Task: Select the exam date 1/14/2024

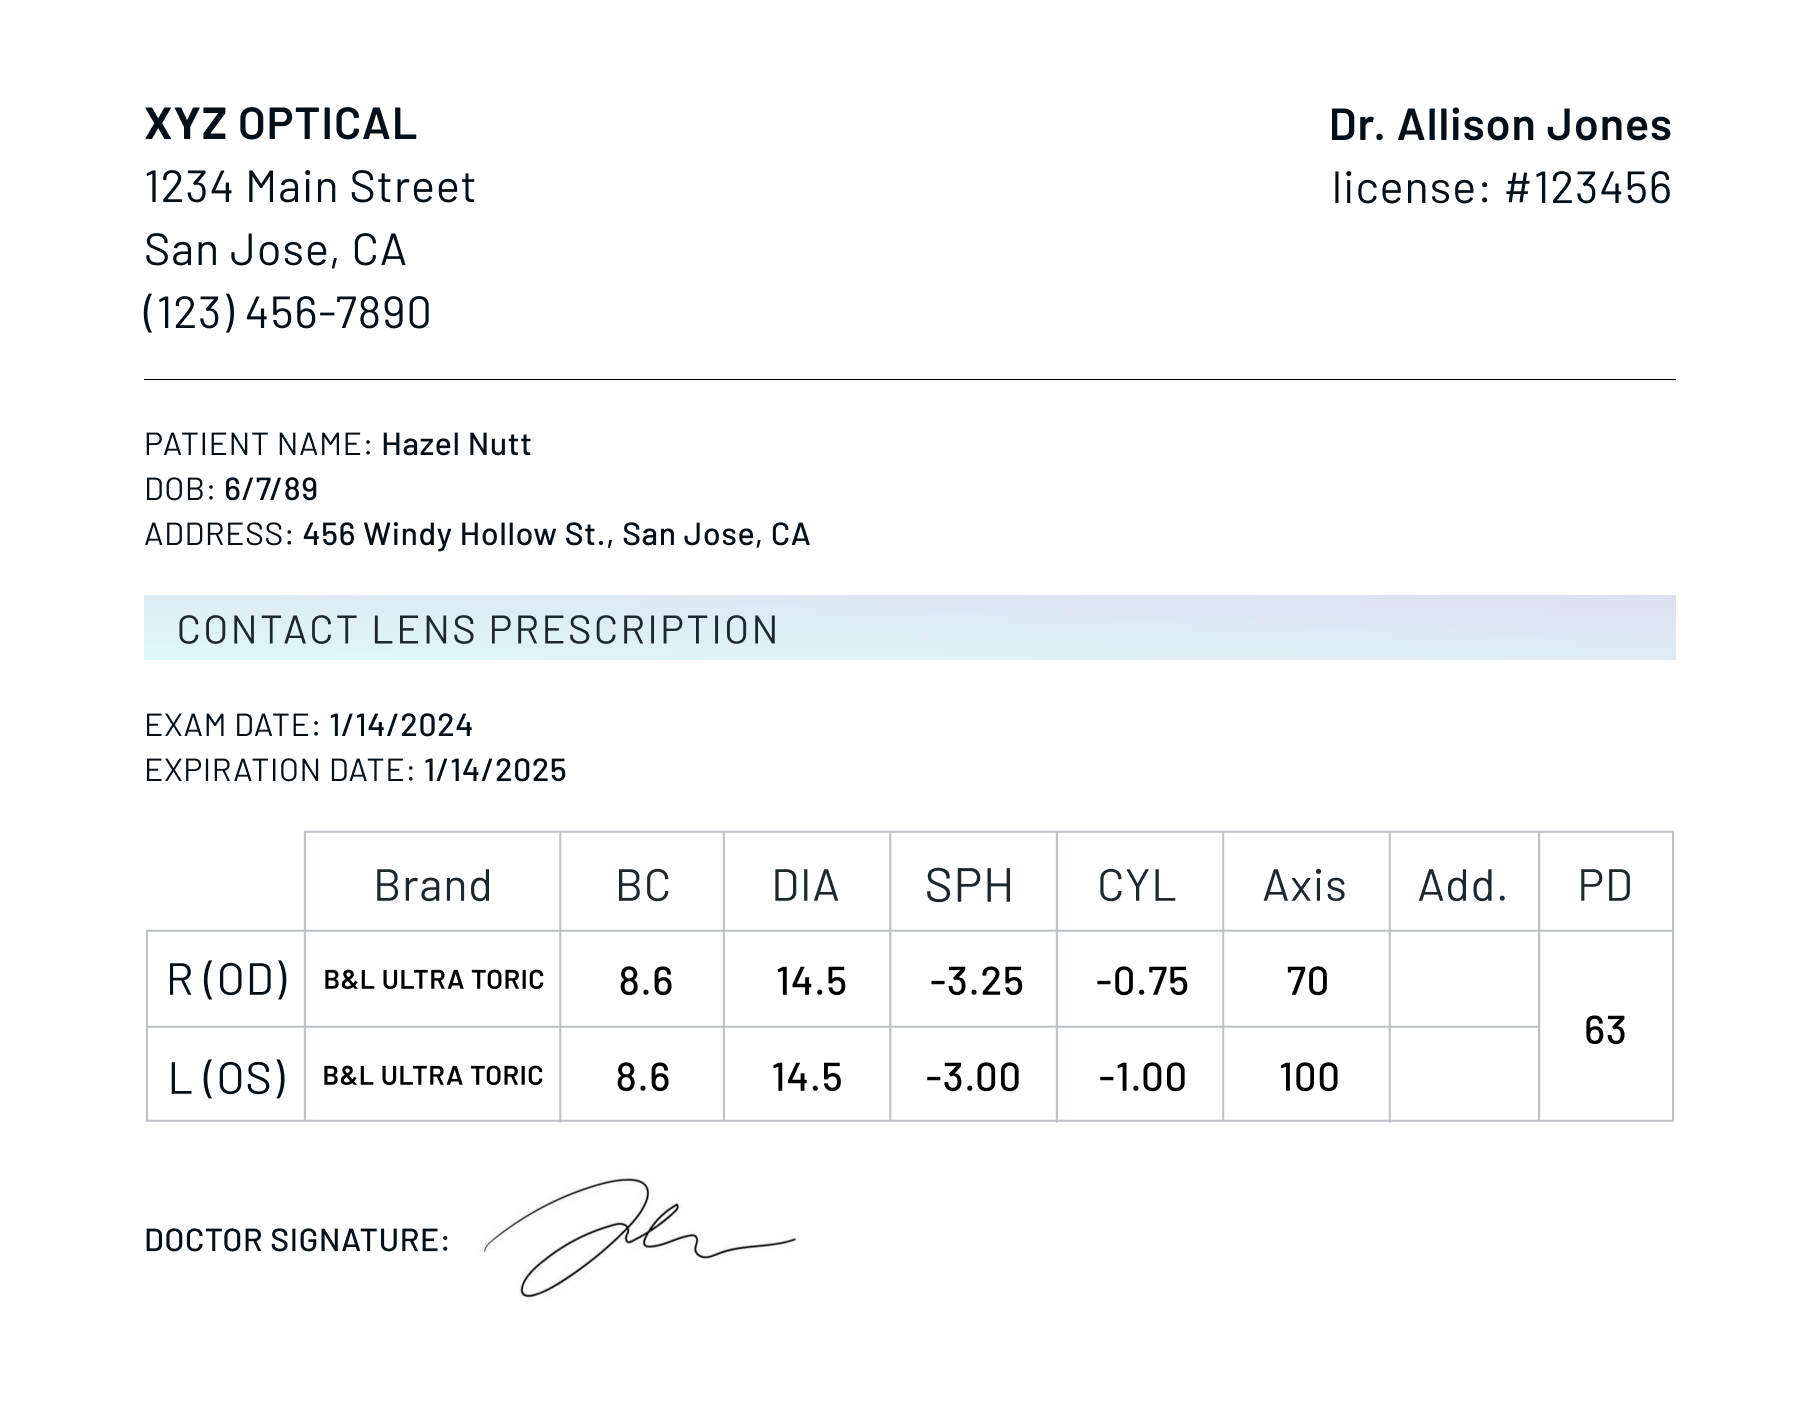Action: [401, 725]
